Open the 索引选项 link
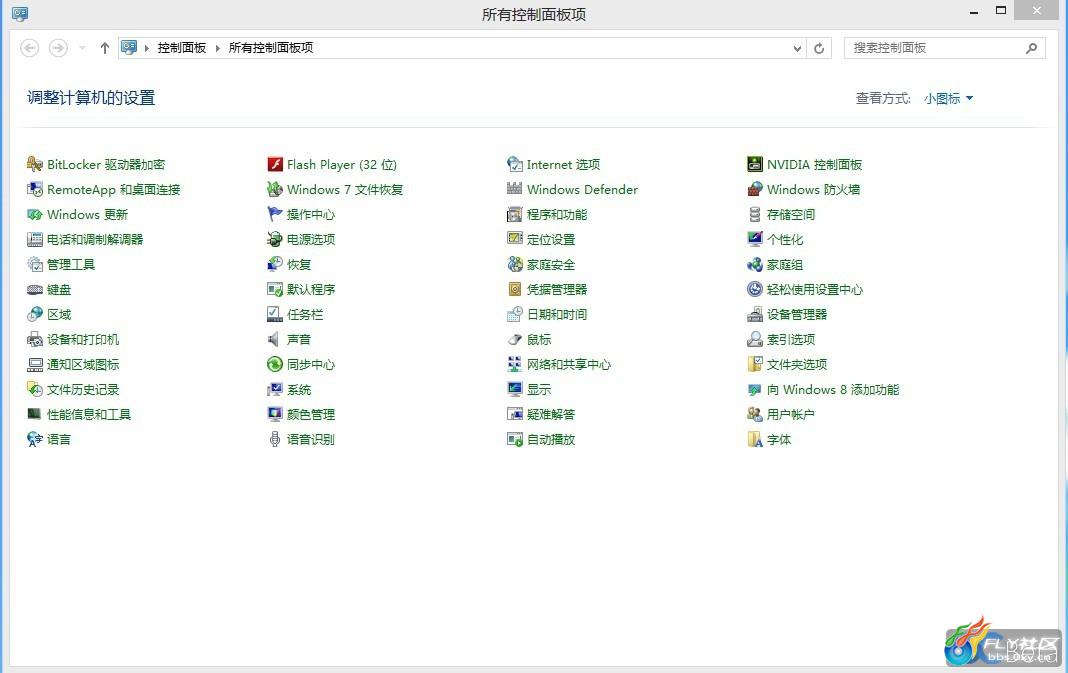 (791, 339)
